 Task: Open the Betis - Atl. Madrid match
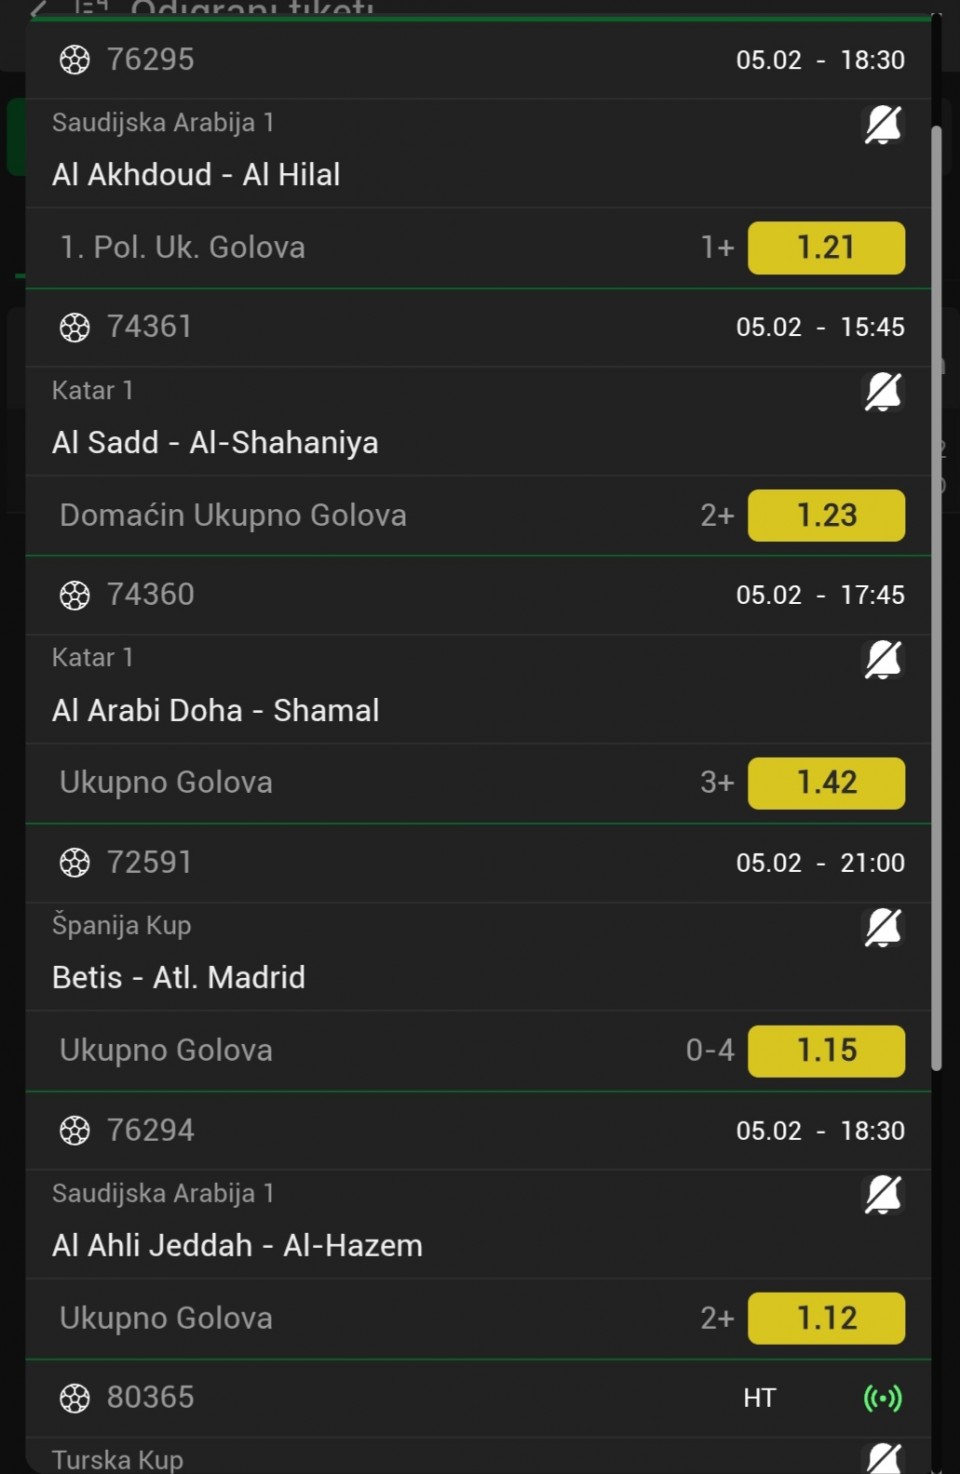pos(179,977)
